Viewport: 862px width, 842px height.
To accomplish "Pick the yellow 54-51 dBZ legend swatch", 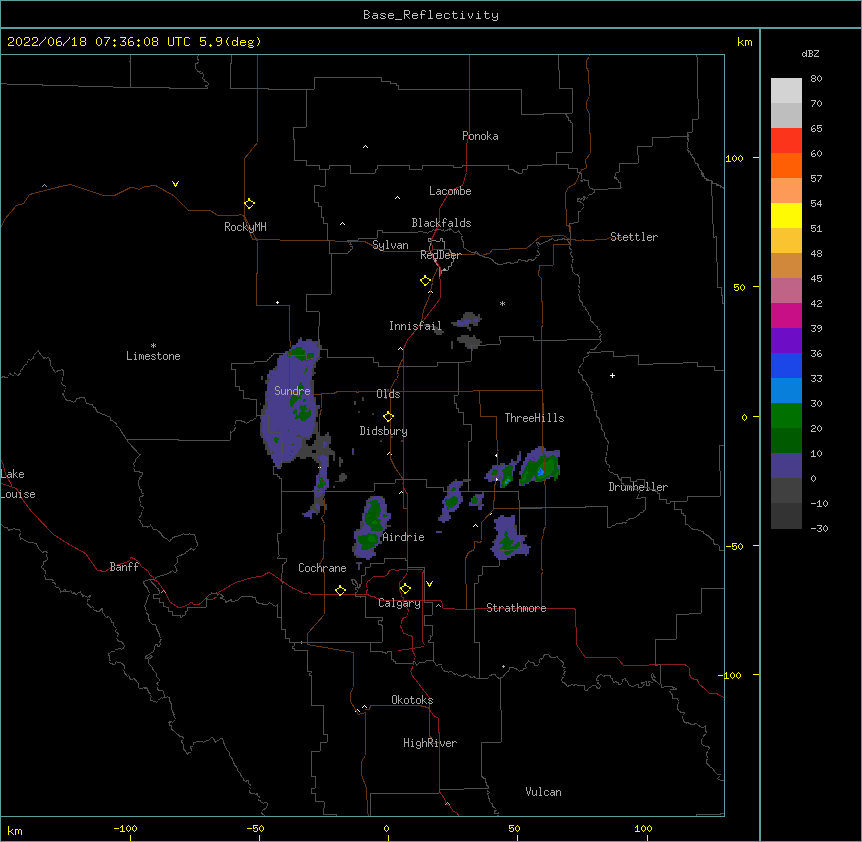I will [786, 215].
